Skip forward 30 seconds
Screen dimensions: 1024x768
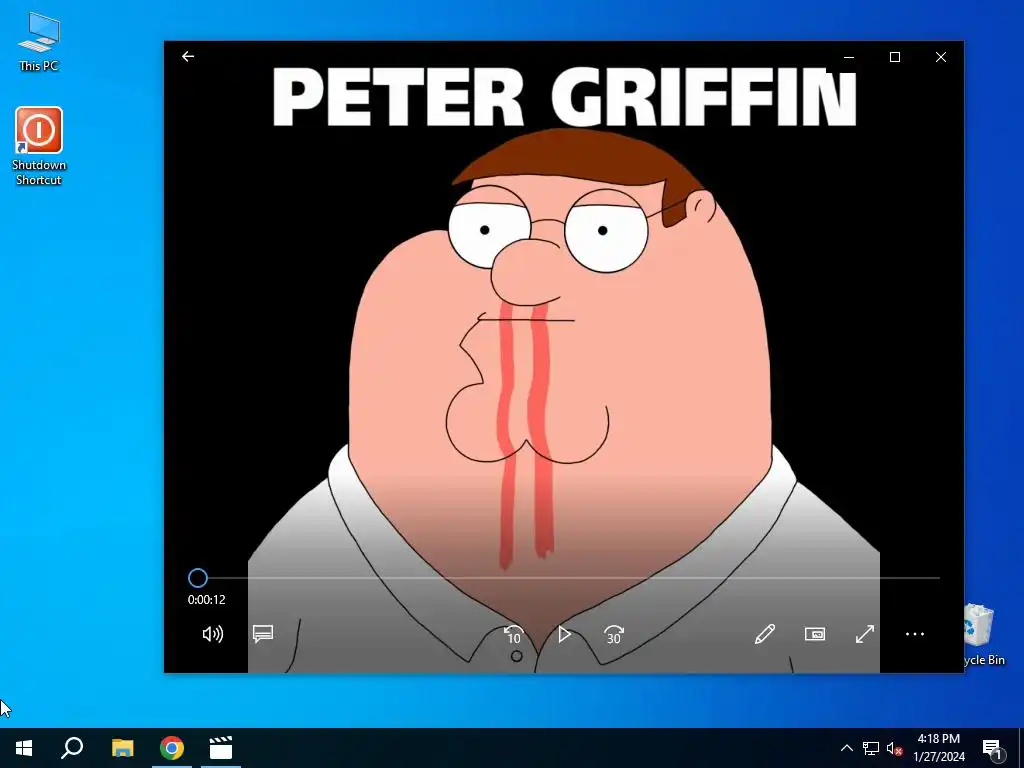coord(614,634)
